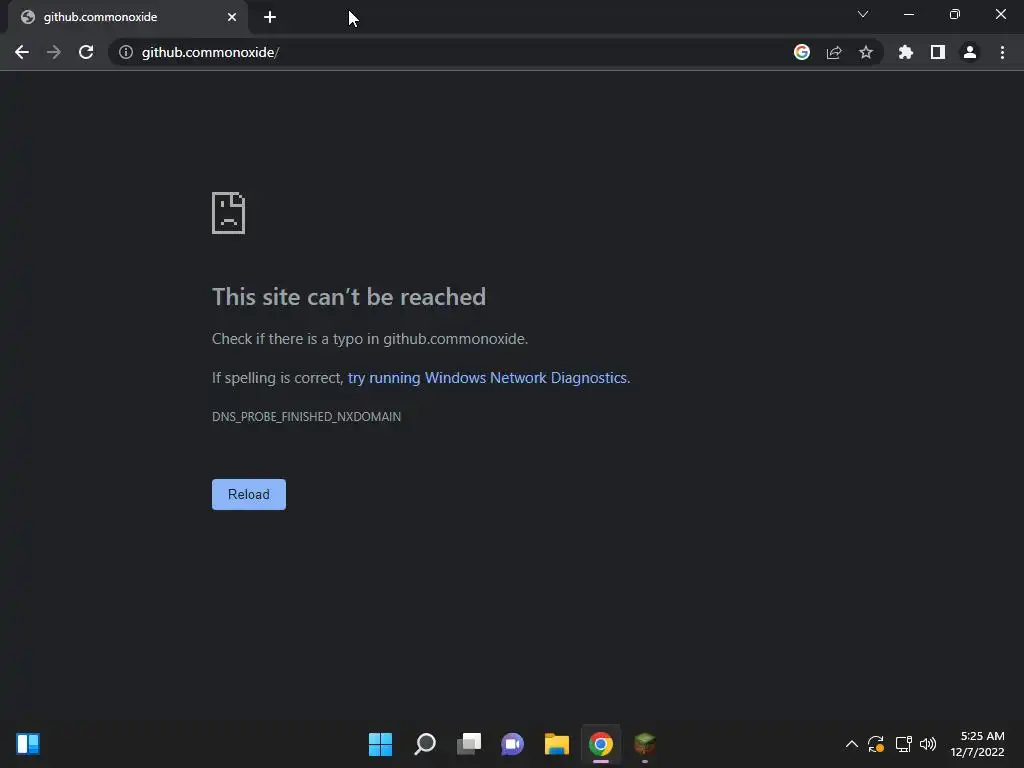This screenshot has width=1024, height=768.
Task: Open the Chrome three-dot menu
Action: (1002, 52)
